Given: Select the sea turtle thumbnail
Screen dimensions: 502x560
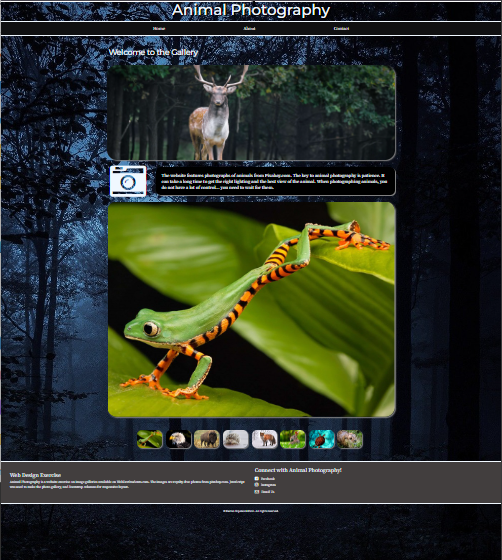Looking at the screenshot, I should (322, 439).
